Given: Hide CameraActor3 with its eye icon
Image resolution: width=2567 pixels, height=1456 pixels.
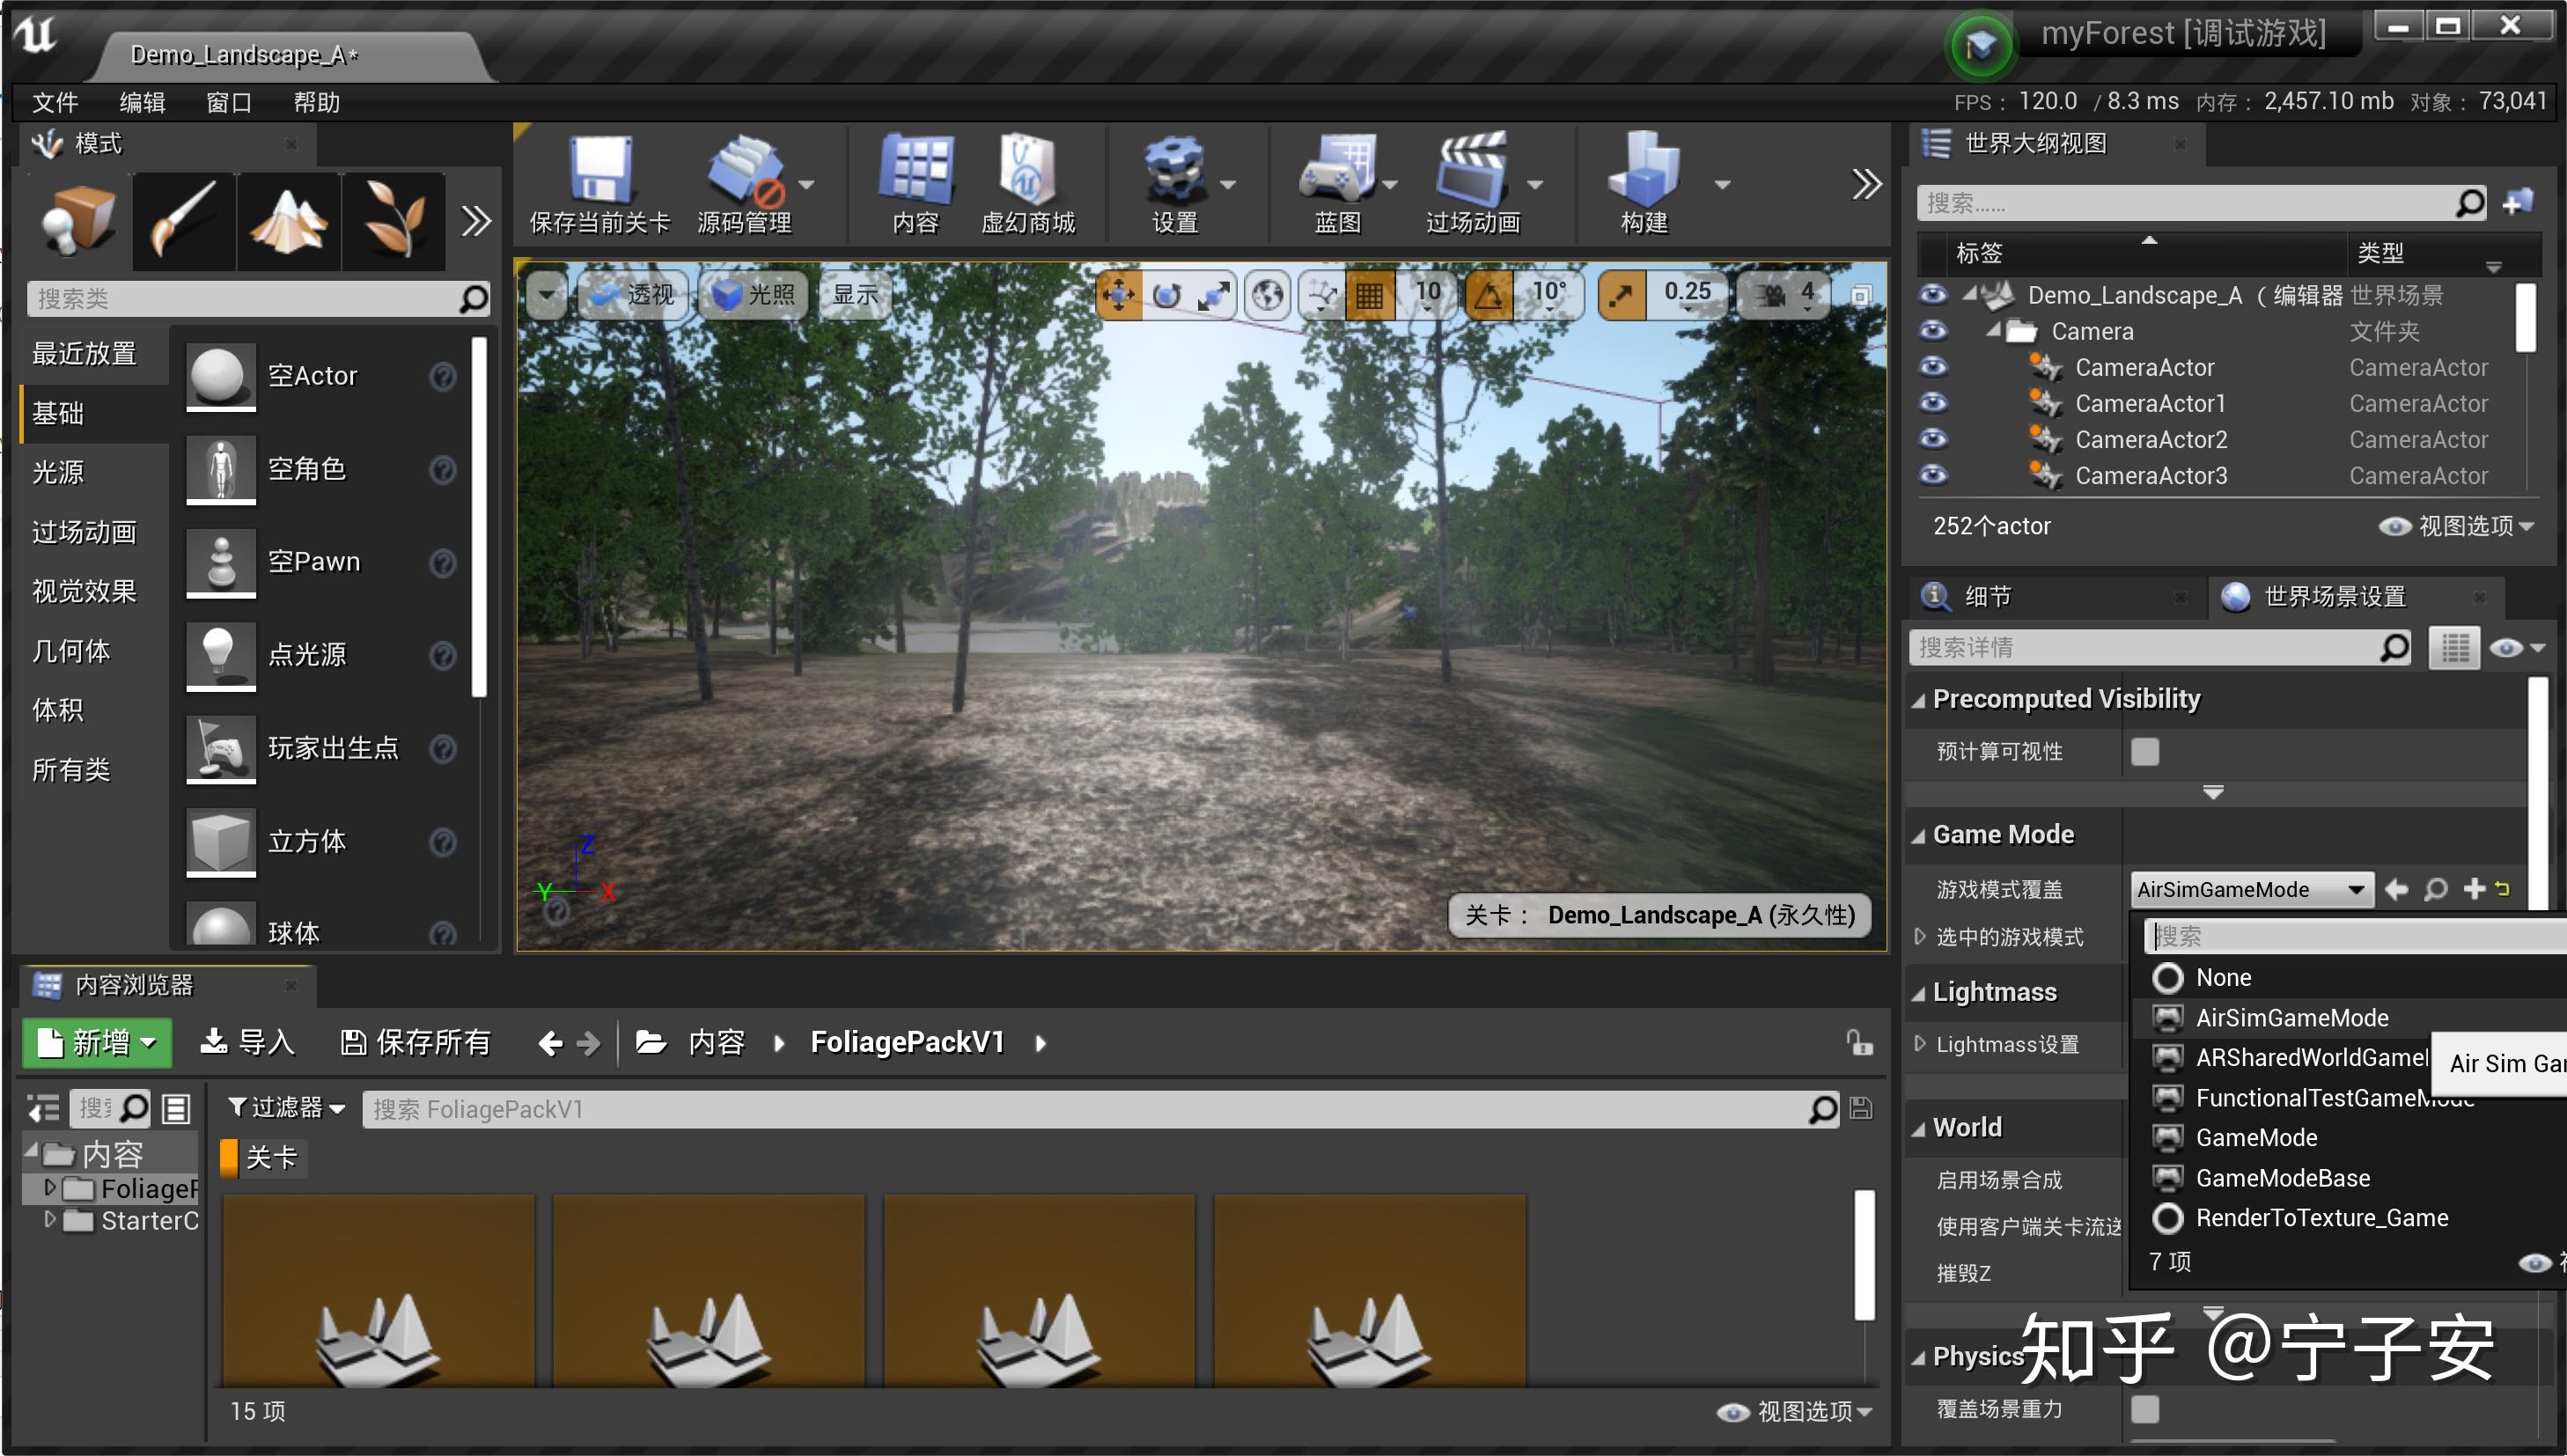Looking at the screenshot, I should [x=1933, y=475].
